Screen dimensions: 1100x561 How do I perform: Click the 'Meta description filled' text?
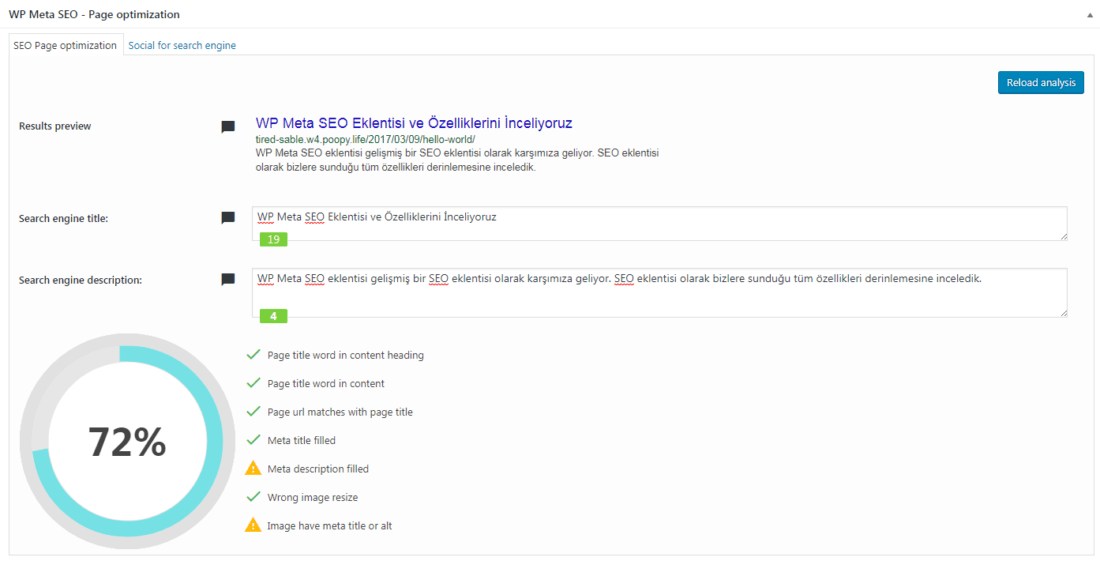click(318, 469)
